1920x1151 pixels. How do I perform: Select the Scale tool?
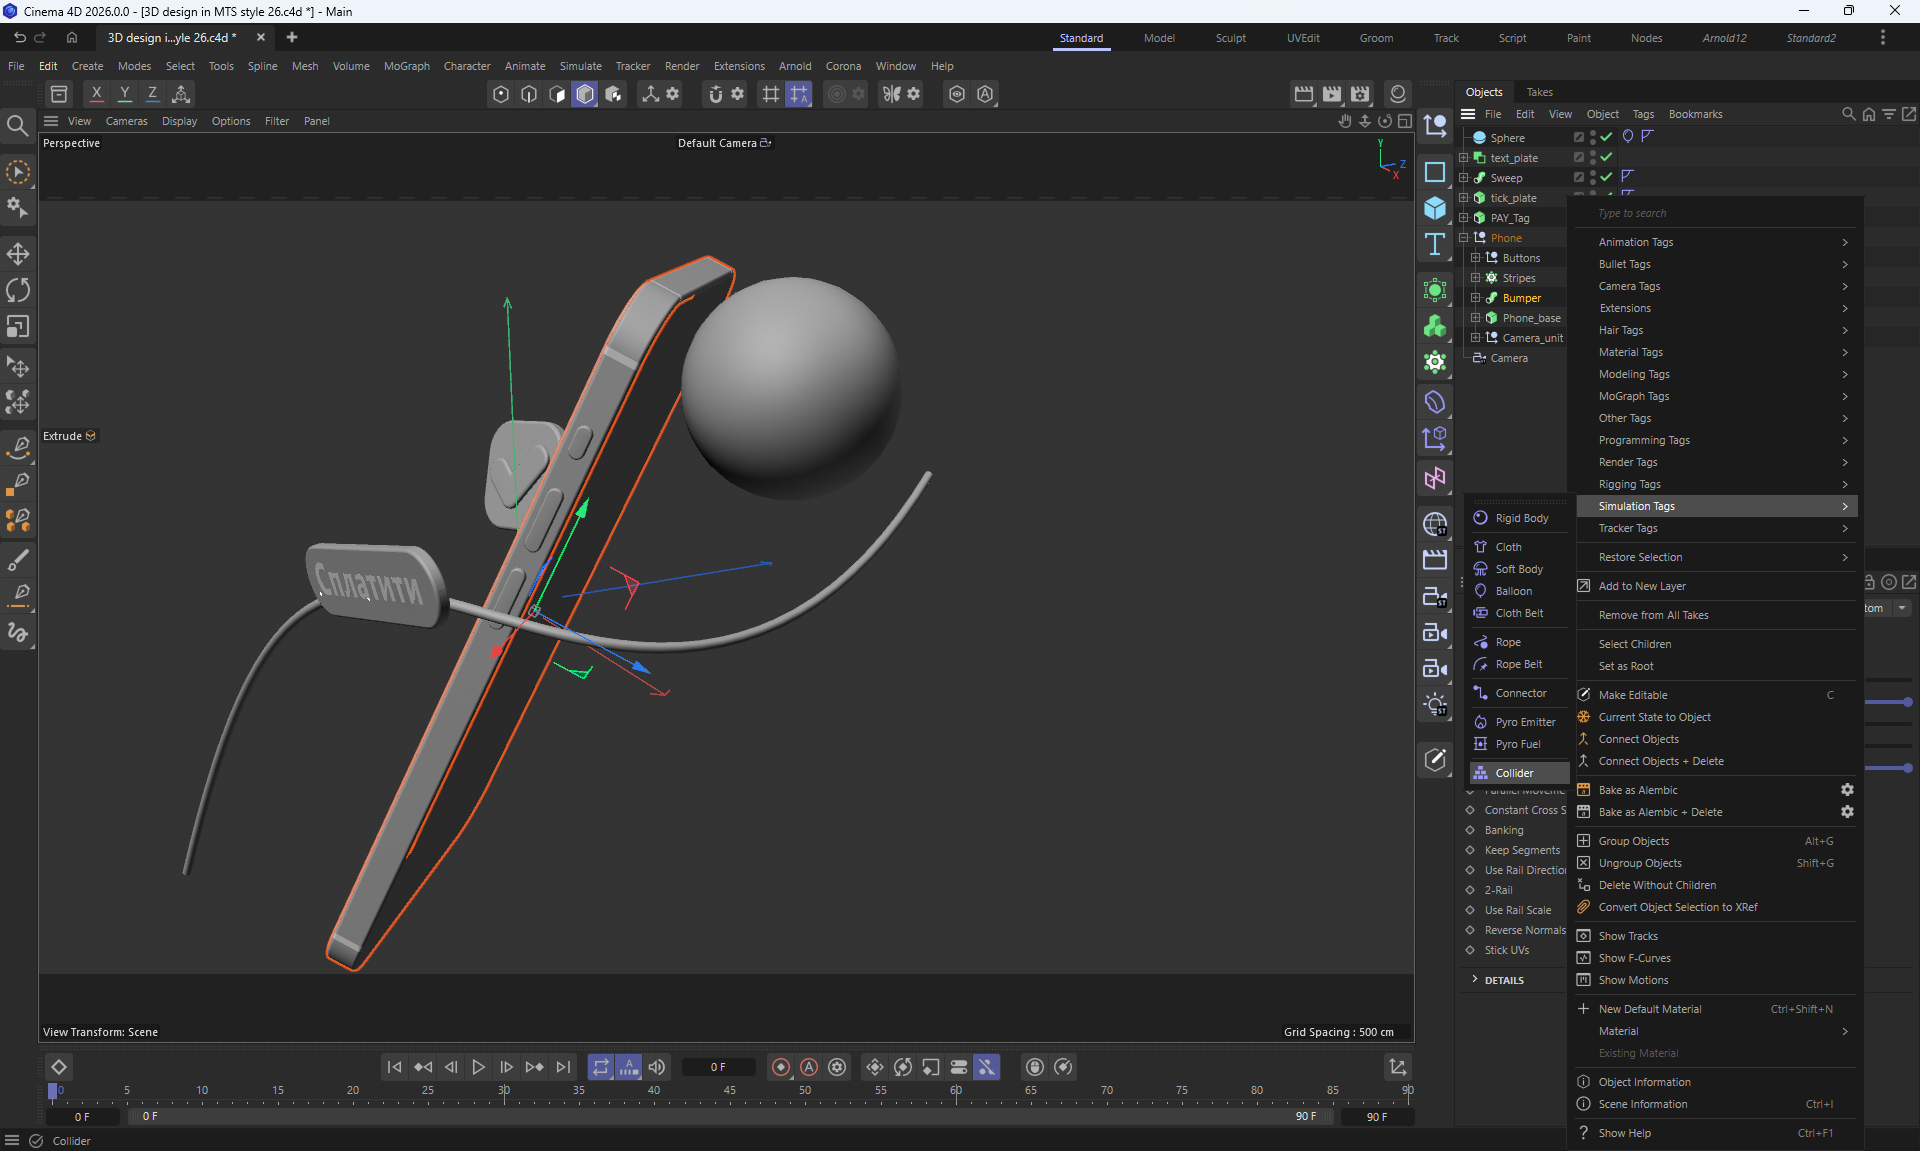18,327
